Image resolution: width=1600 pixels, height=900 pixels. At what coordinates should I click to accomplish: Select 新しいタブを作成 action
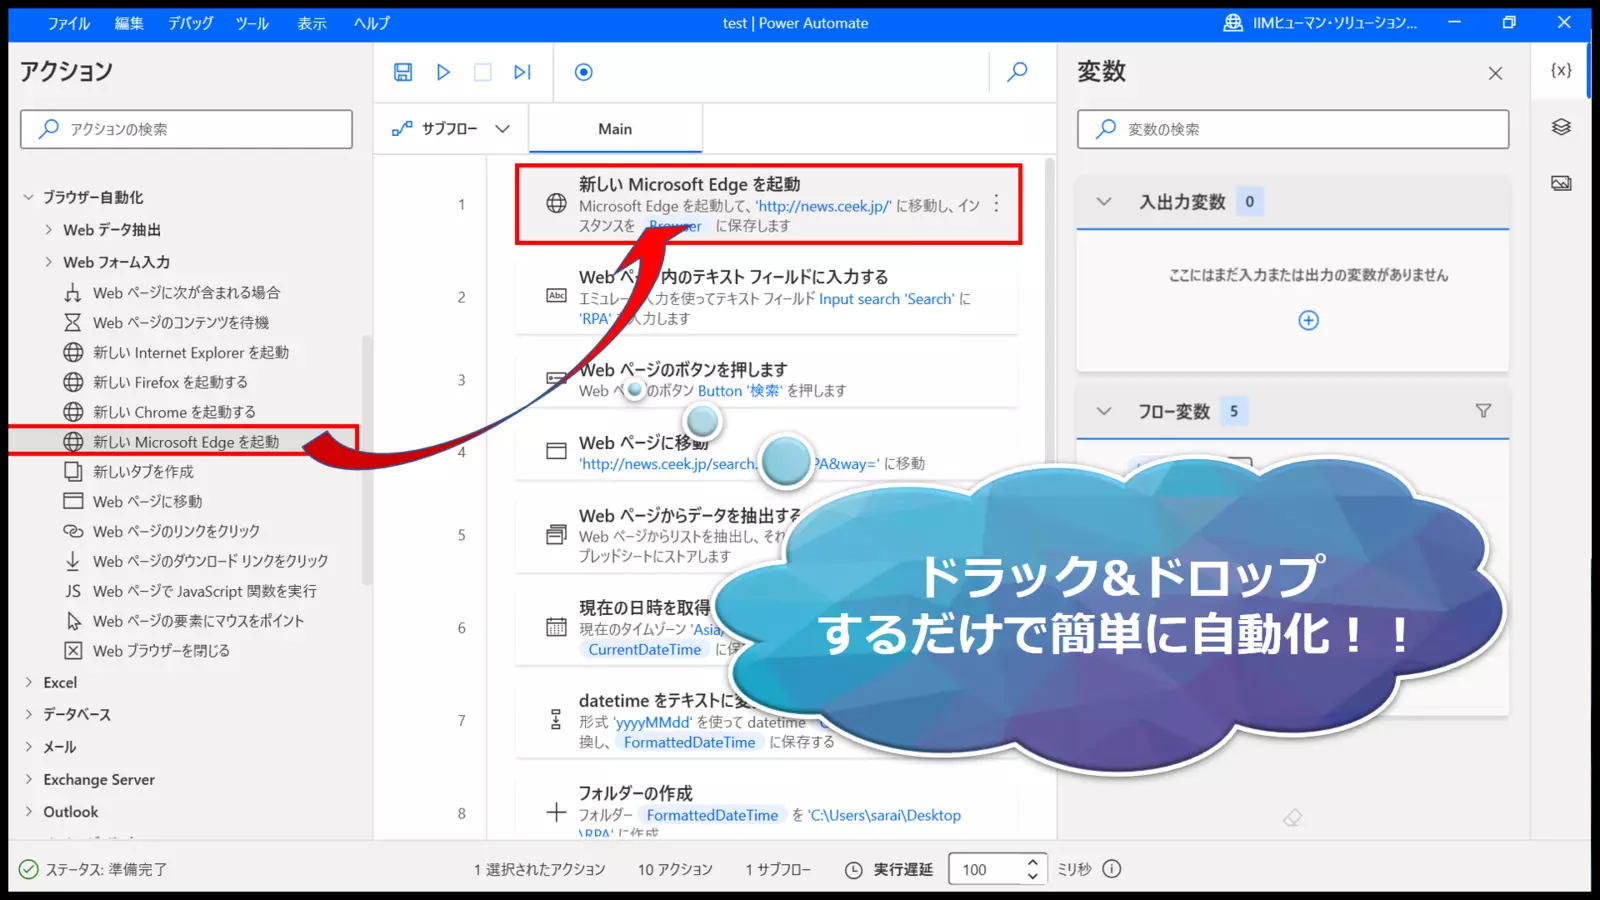click(143, 471)
